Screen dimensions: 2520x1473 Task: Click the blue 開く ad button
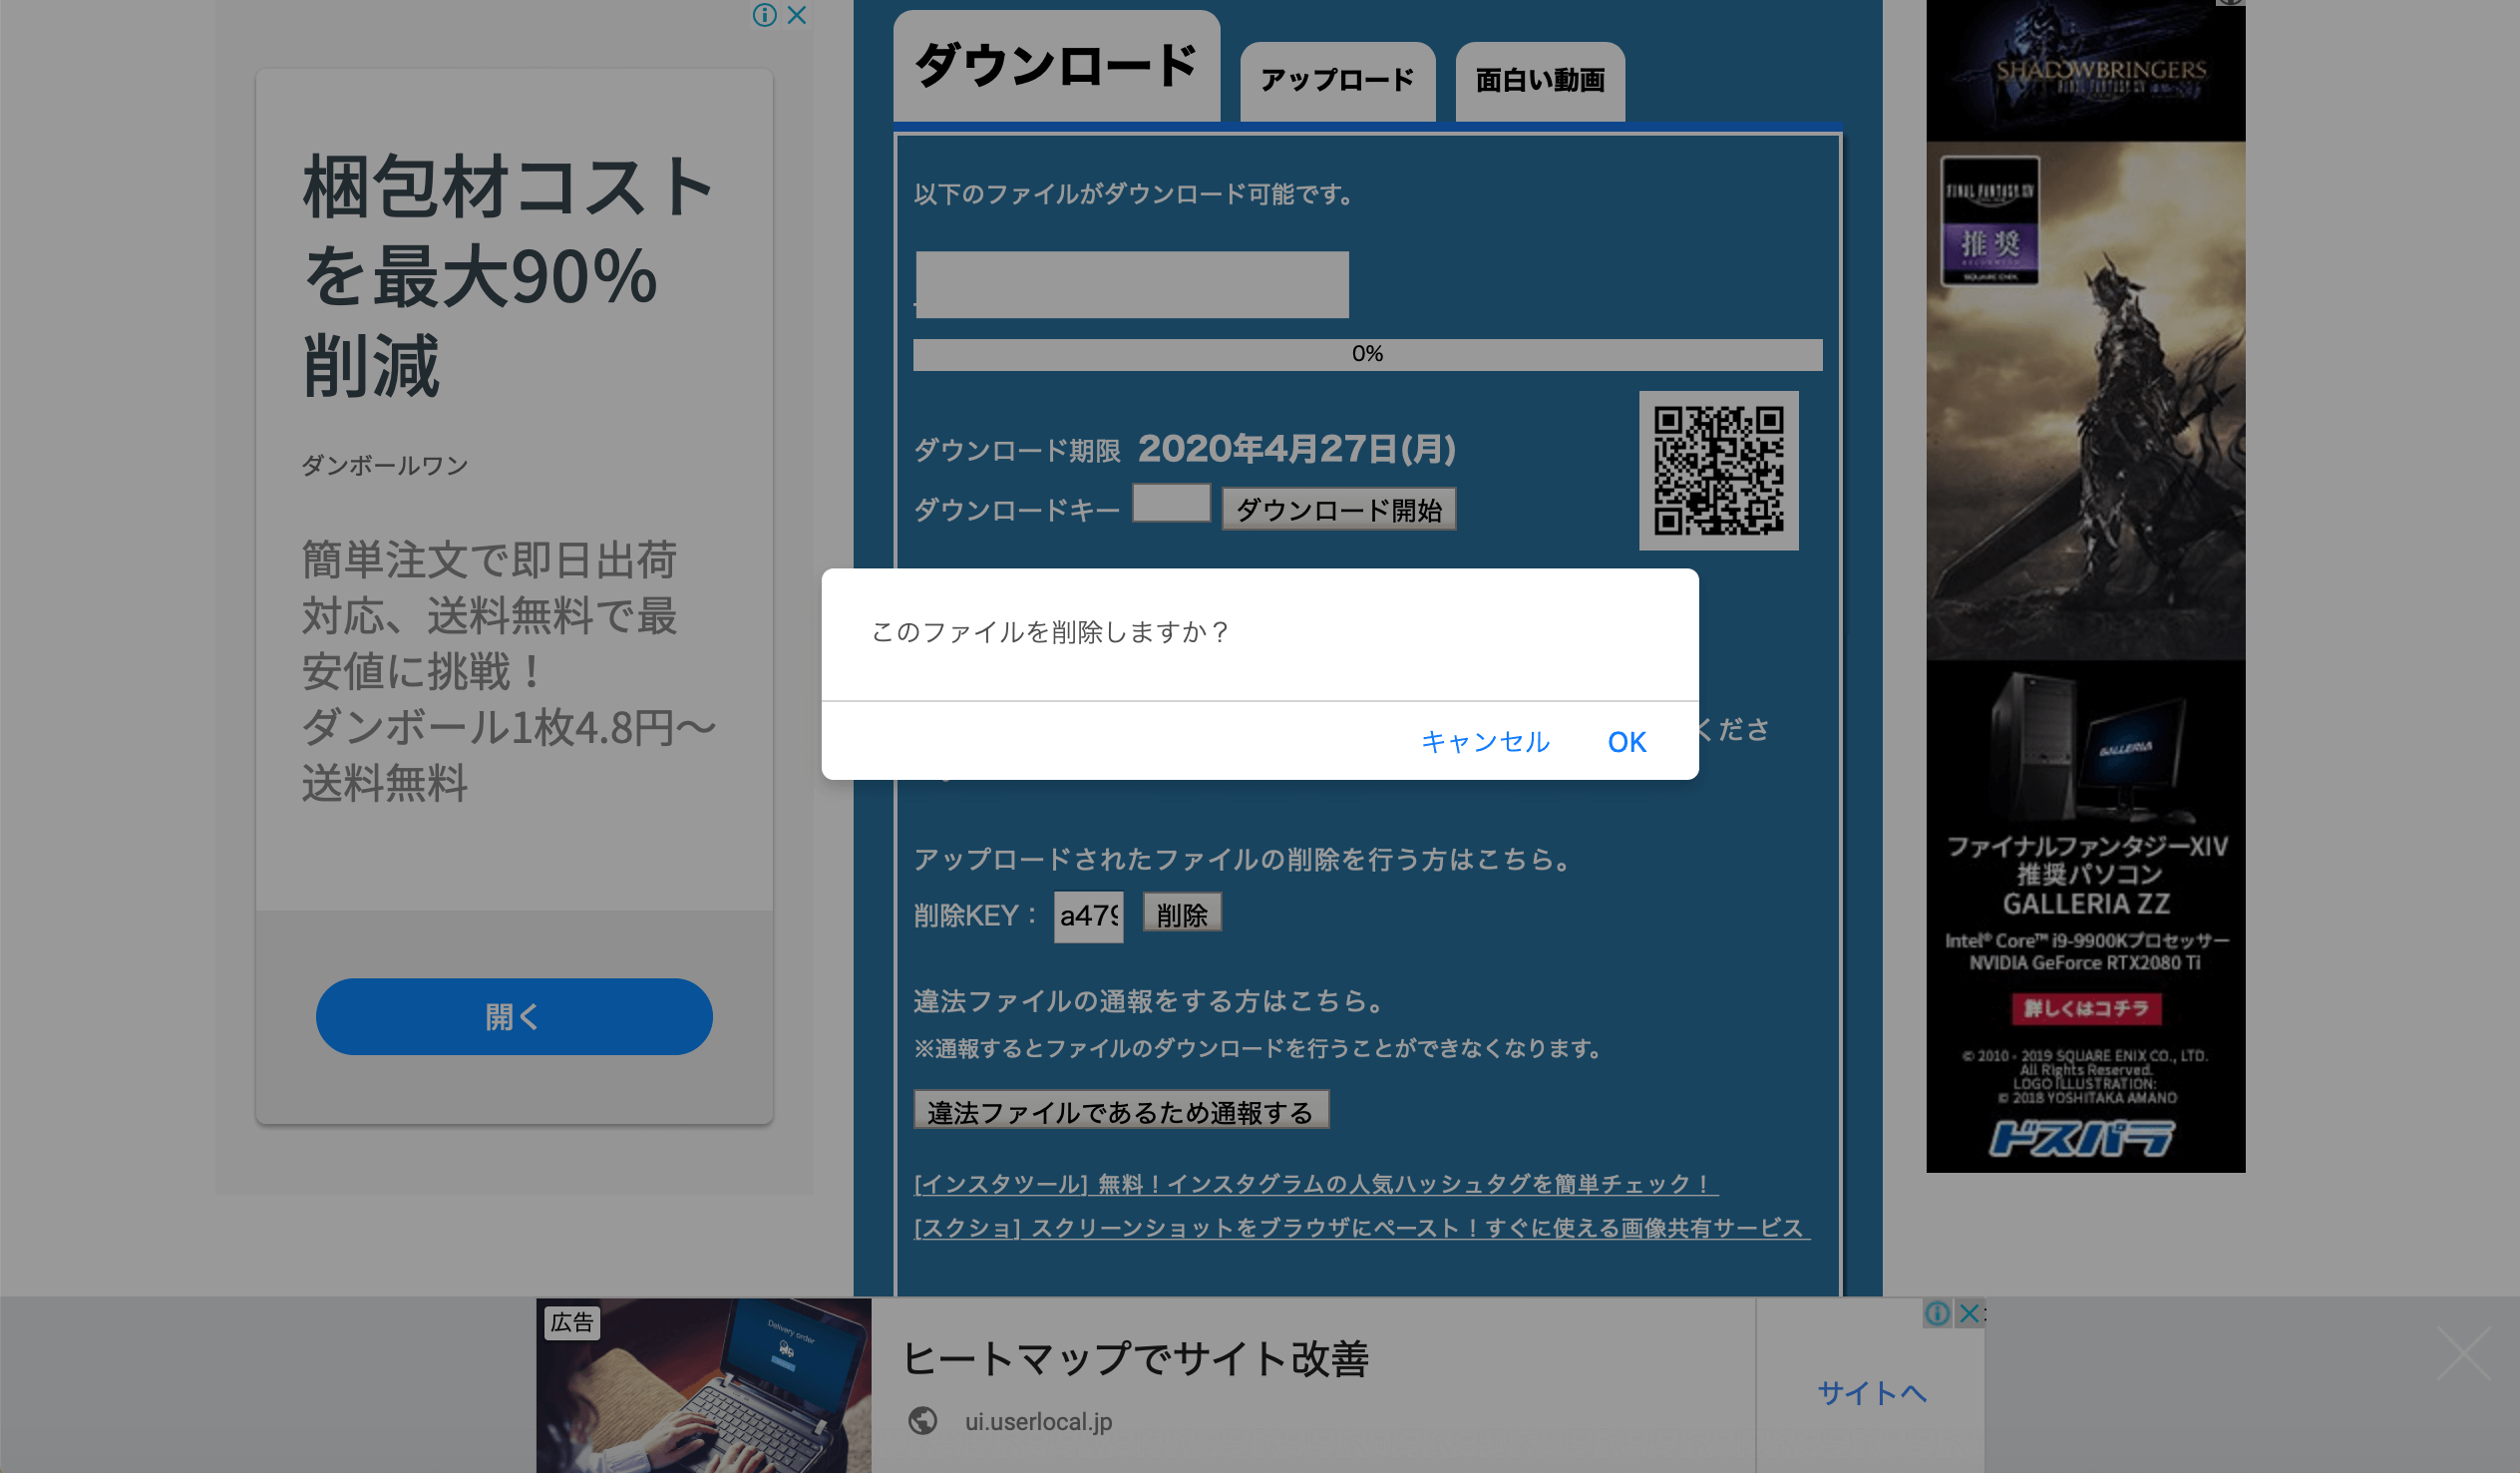pos(514,1016)
